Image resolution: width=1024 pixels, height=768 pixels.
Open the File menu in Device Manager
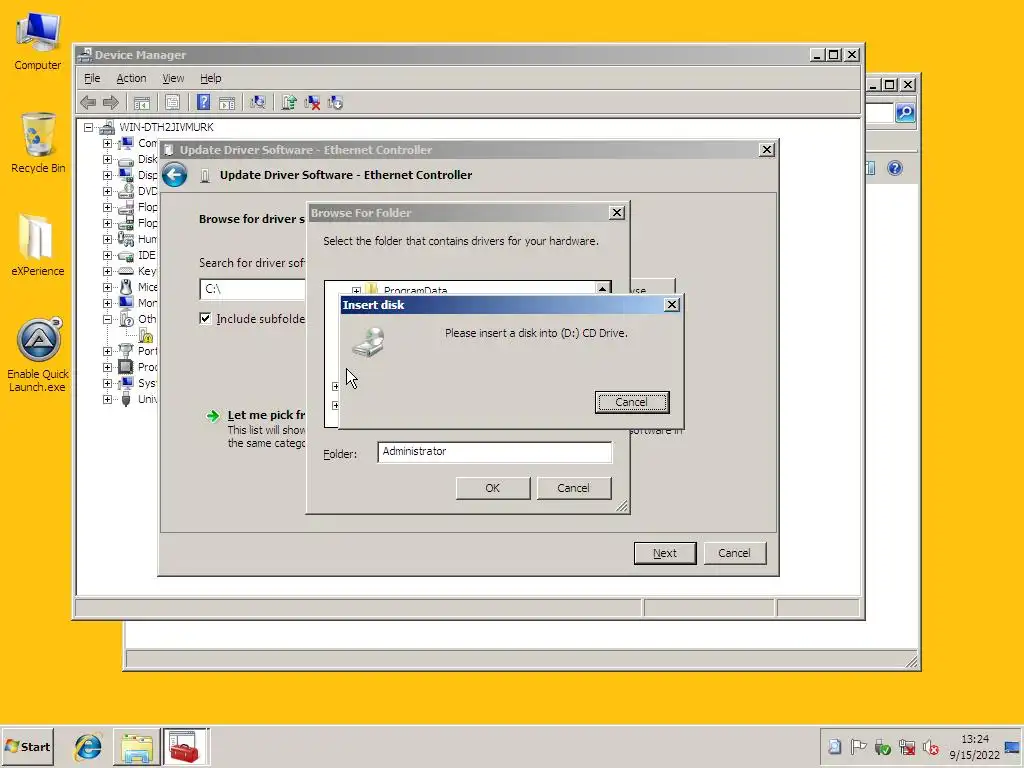tap(92, 78)
